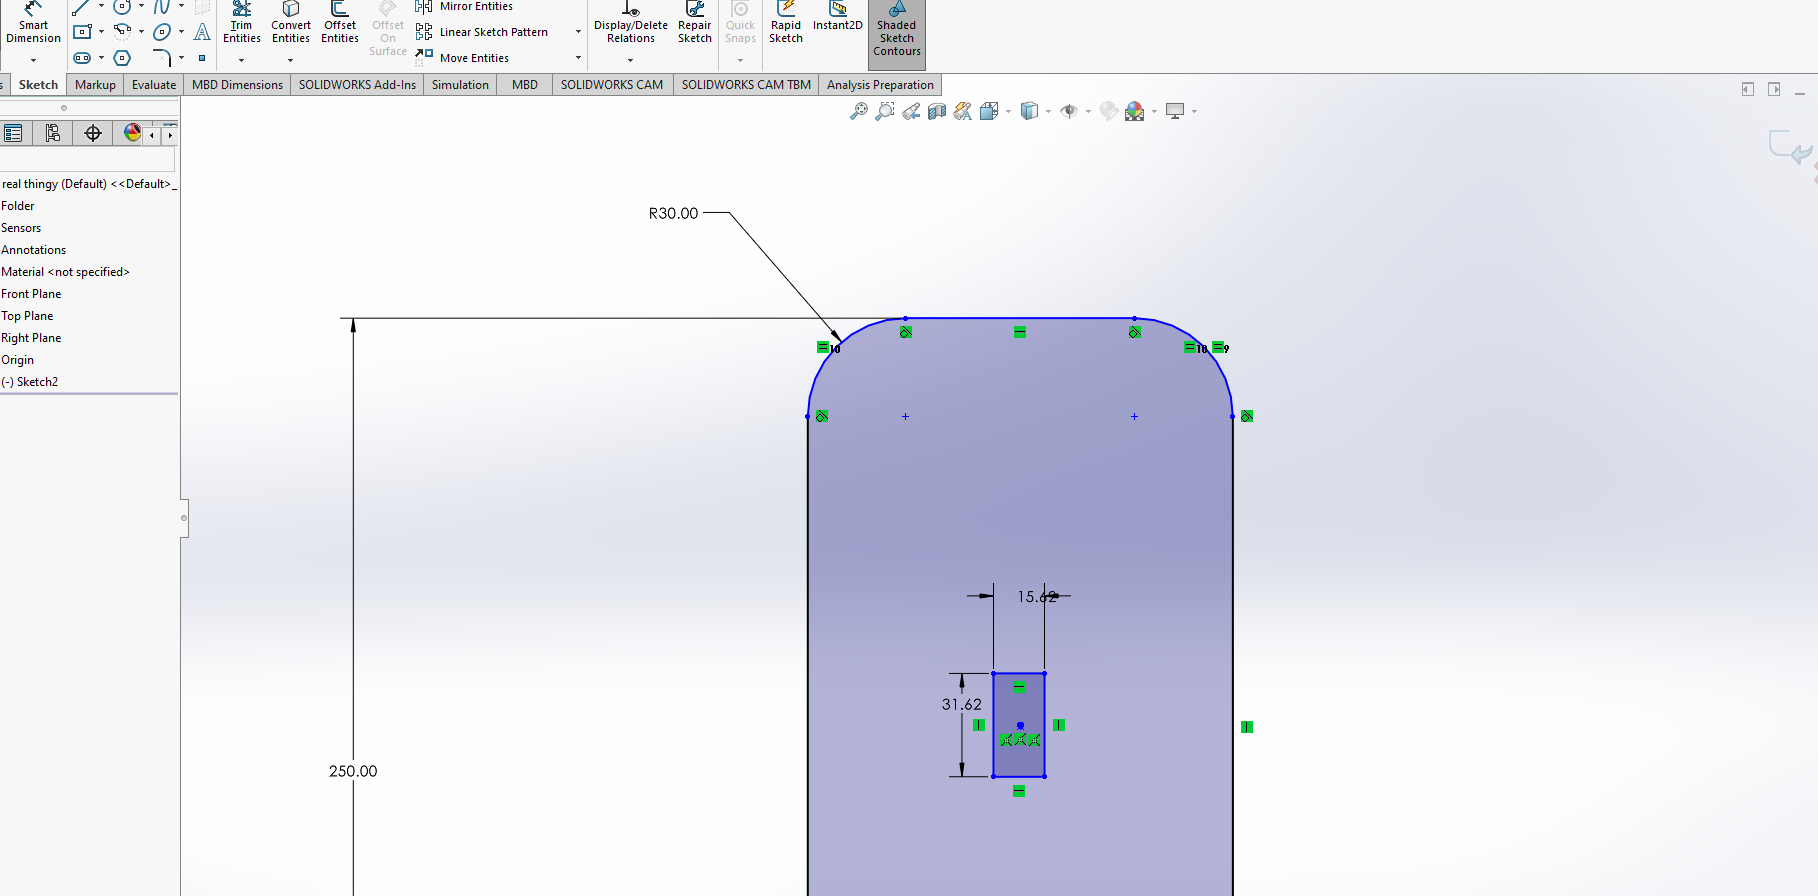1818x896 pixels.
Task: Choose the Offset Entities tool
Action: (x=340, y=24)
